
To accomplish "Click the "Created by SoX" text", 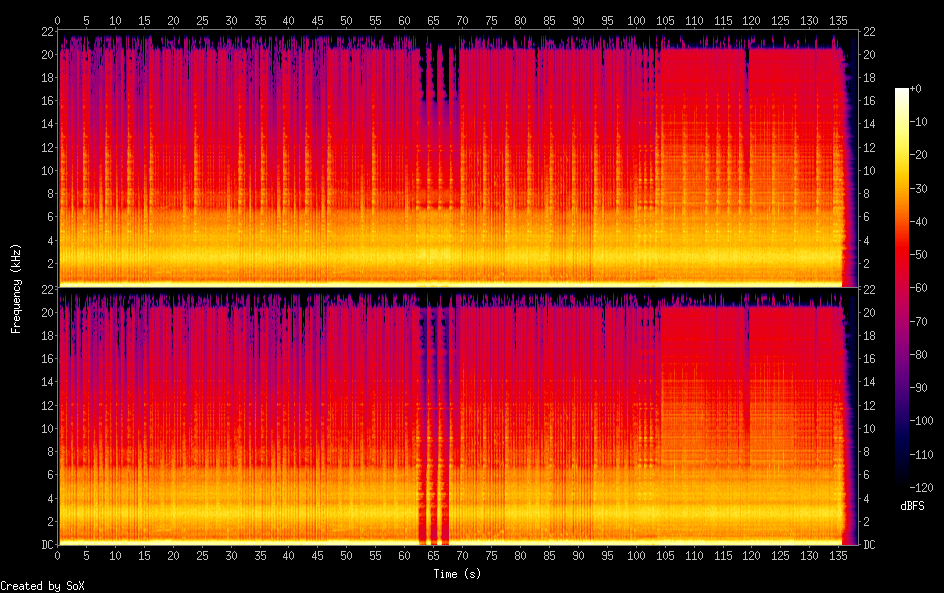I will (x=42, y=586).
